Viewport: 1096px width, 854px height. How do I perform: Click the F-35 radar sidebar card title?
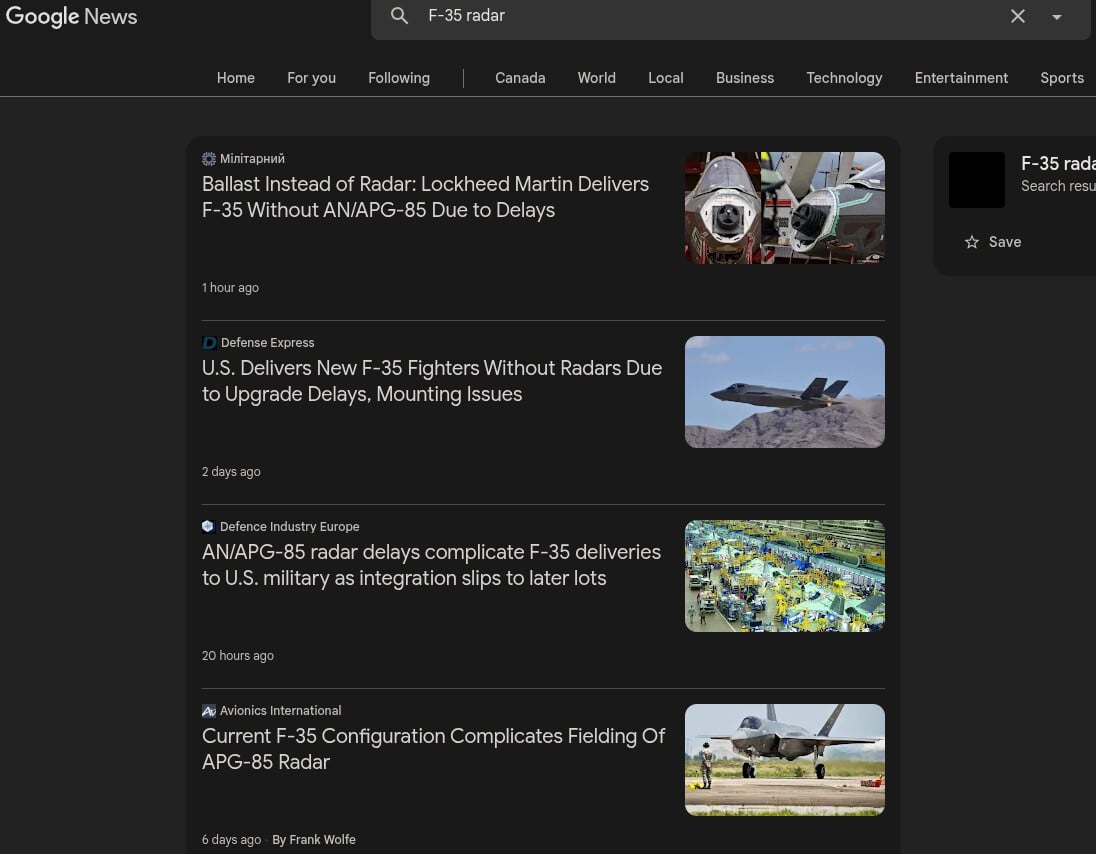tap(1058, 164)
